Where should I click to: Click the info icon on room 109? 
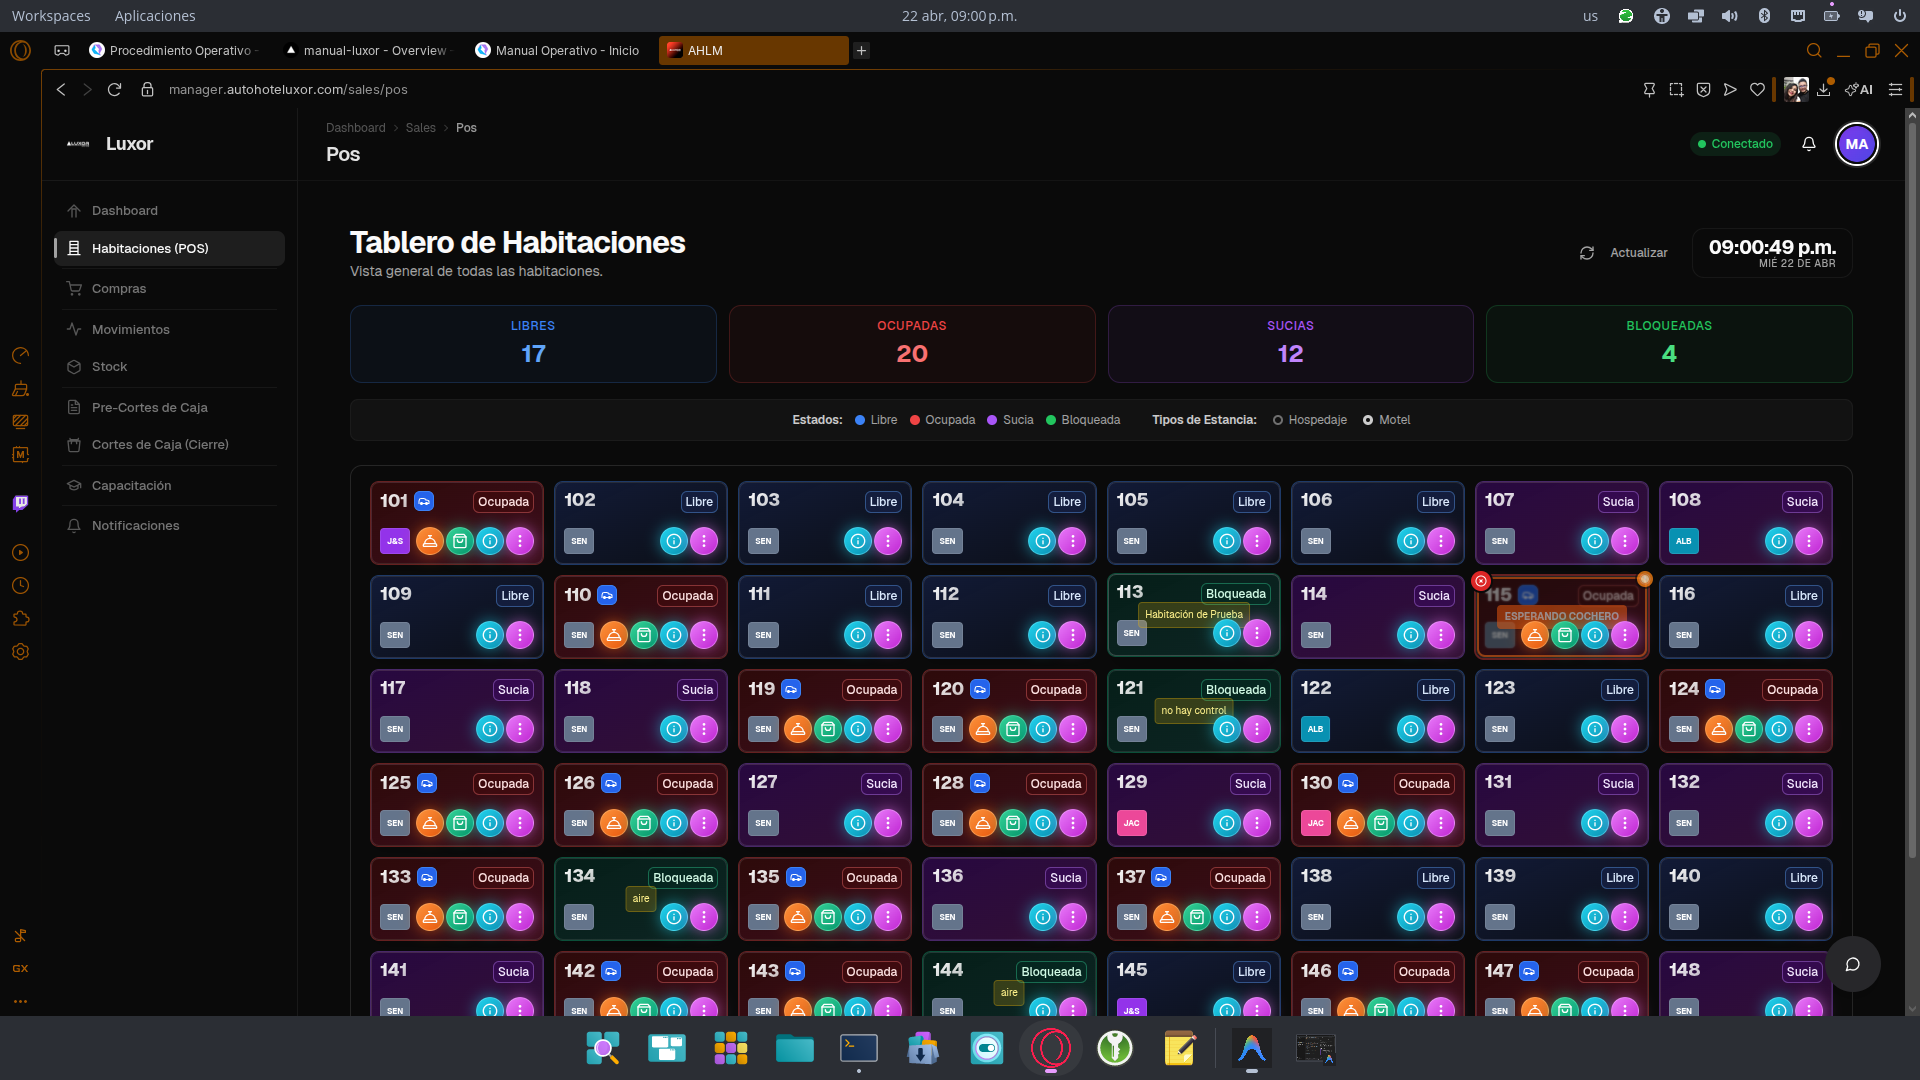[x=490, y=635]
